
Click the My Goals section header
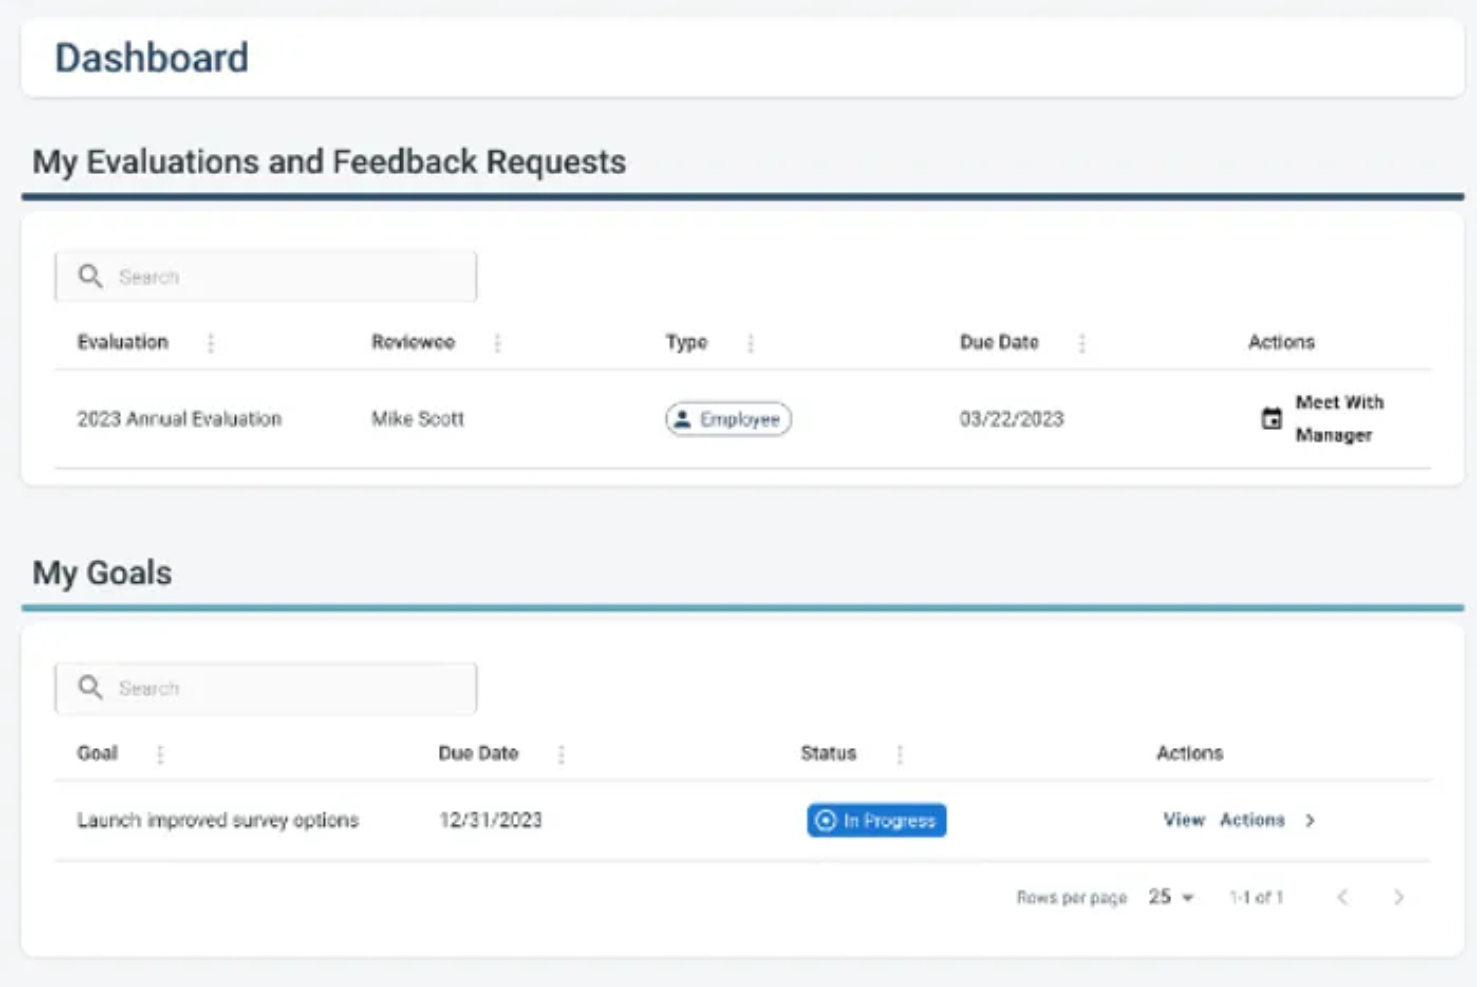point(102,572)
